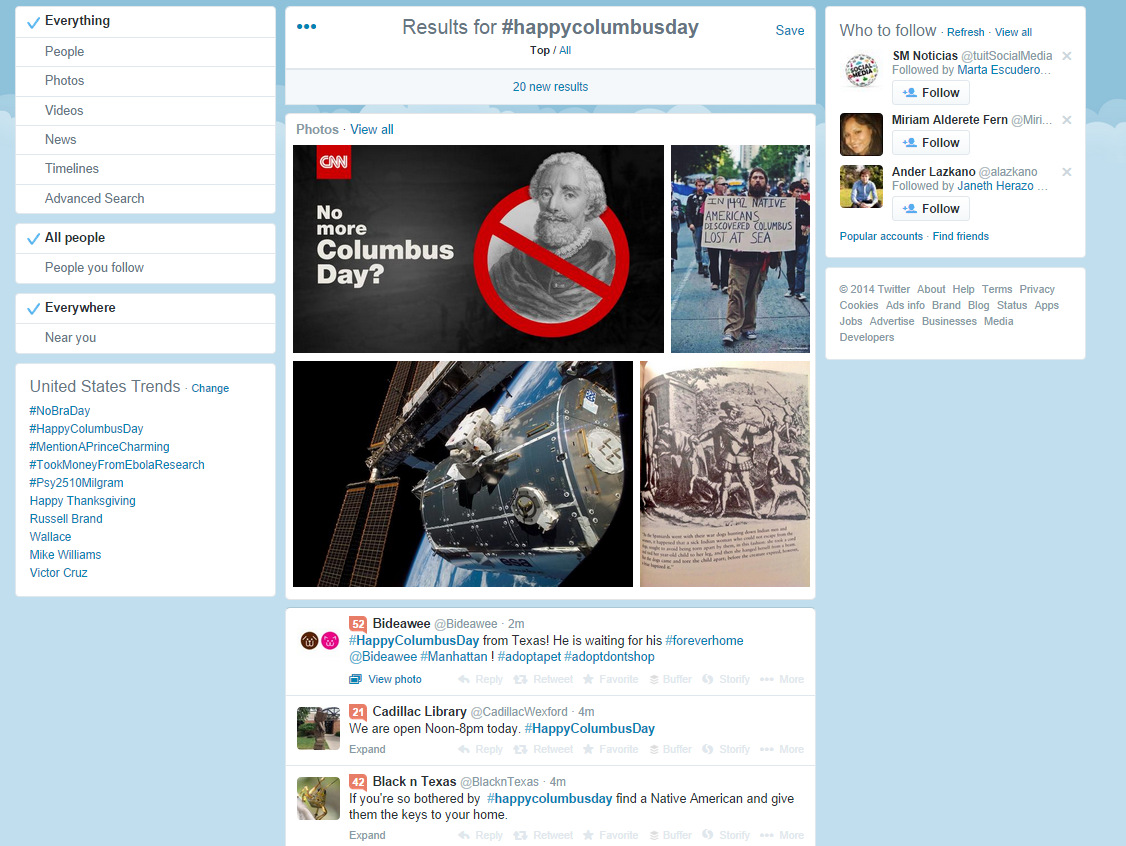Image resolution: width=1126 pixels, height=846 pixels.
Task: Open the three-dot search options menu
Action: click(x=307, y=27)
